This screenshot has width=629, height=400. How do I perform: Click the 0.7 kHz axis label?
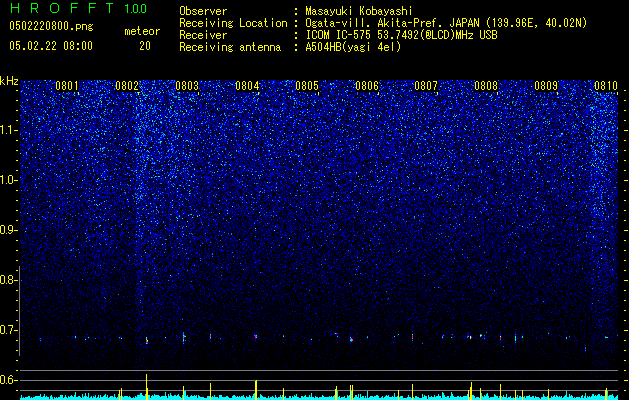click(8, 330)
